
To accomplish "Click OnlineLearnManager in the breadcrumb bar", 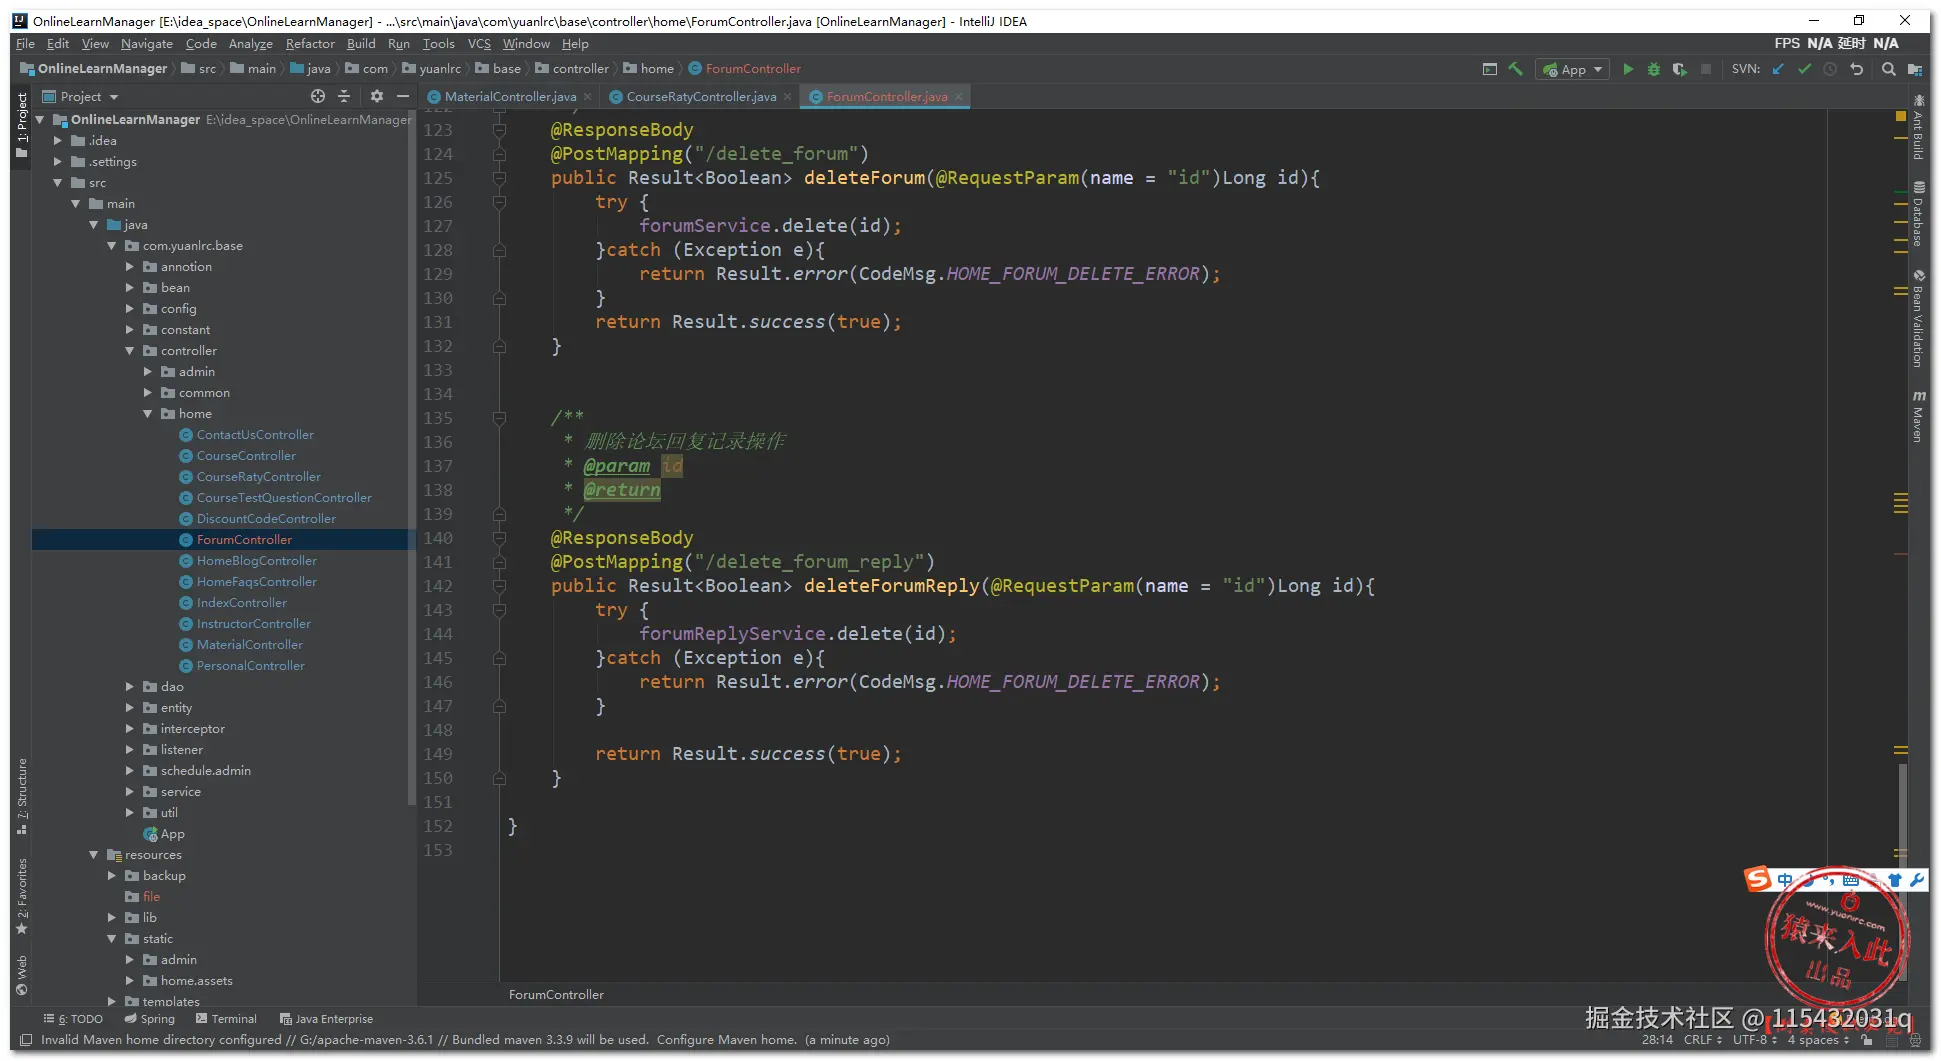I will tap(94, 69).
